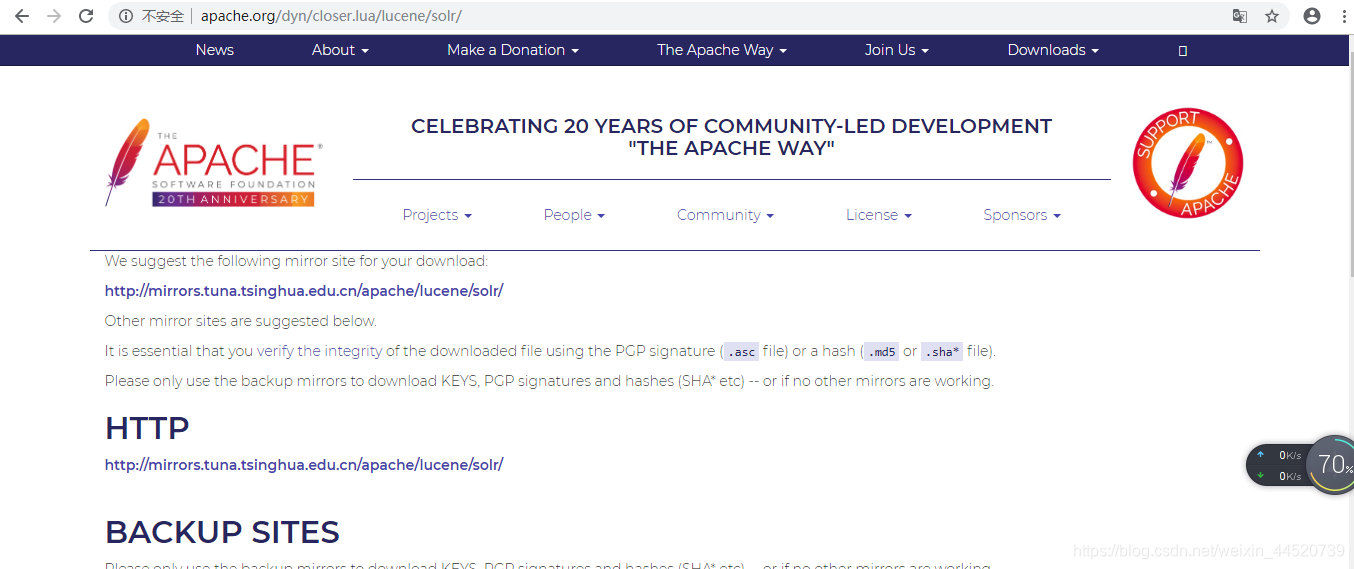Open the Chrome profile avatar icon
This screenshot has width=1354, height=569.
tap(1312, 16)
